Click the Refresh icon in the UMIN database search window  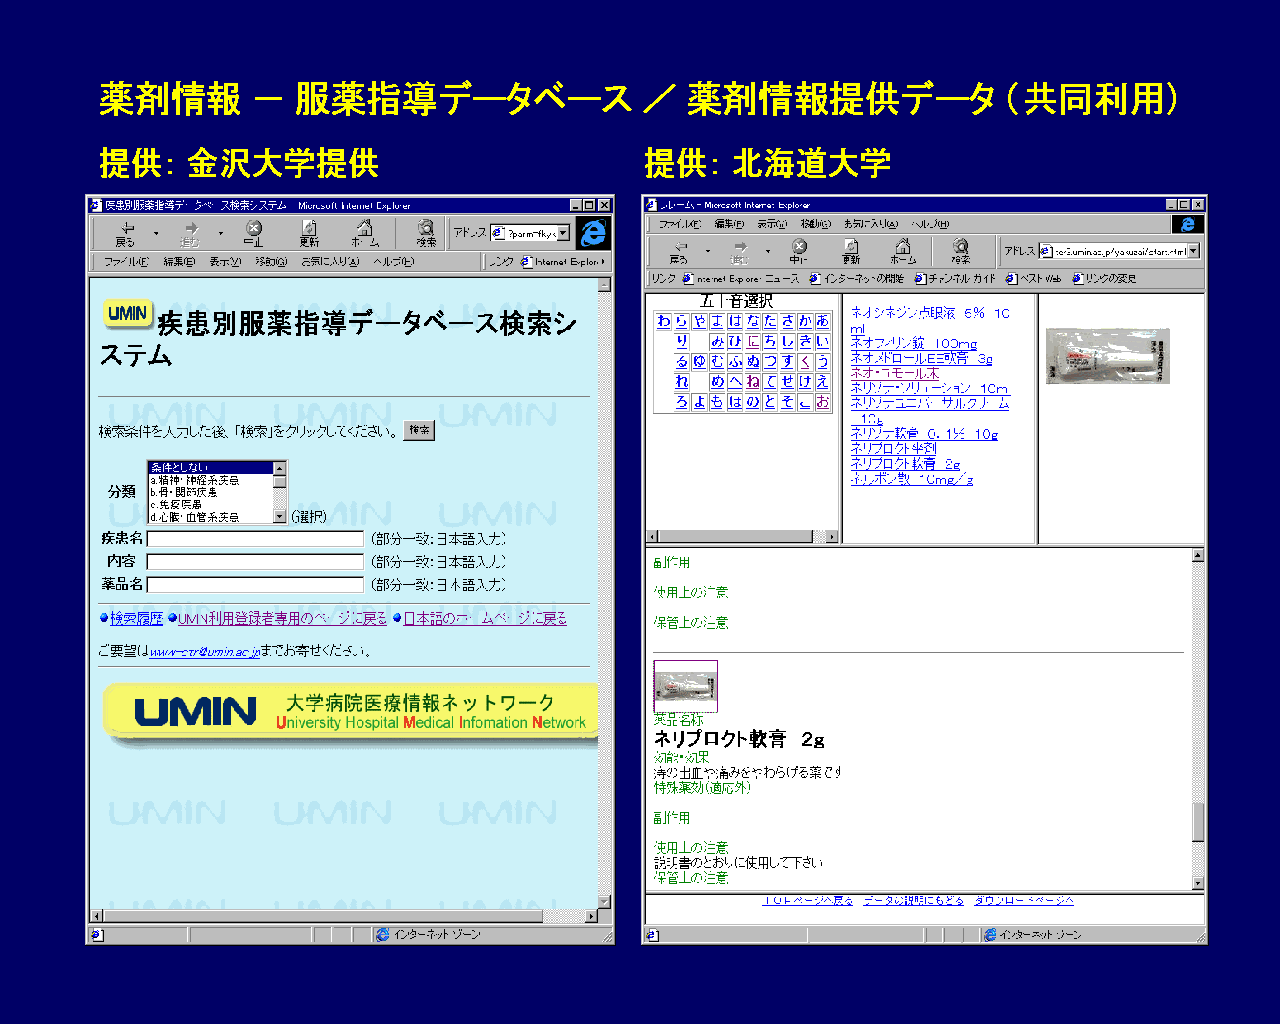coord(309,232)
